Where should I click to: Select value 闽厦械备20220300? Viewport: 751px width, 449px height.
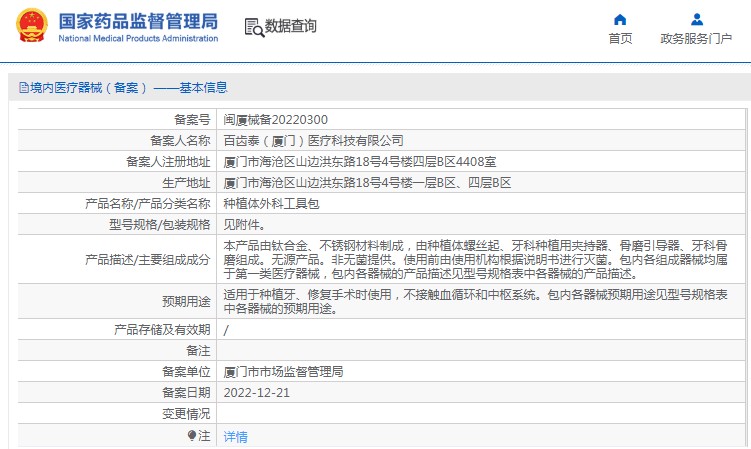(275, 120)
